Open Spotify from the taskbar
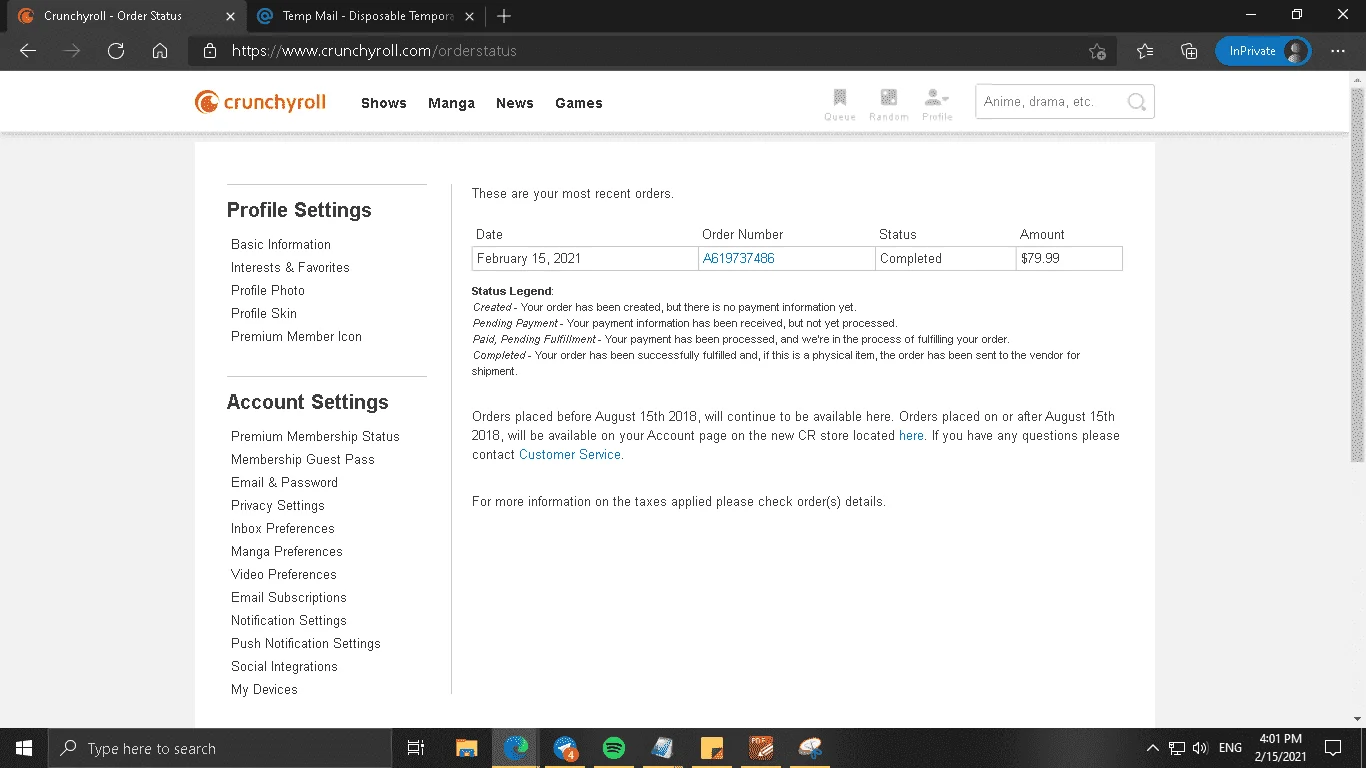 pyautogui.click(x=614, y=748)
